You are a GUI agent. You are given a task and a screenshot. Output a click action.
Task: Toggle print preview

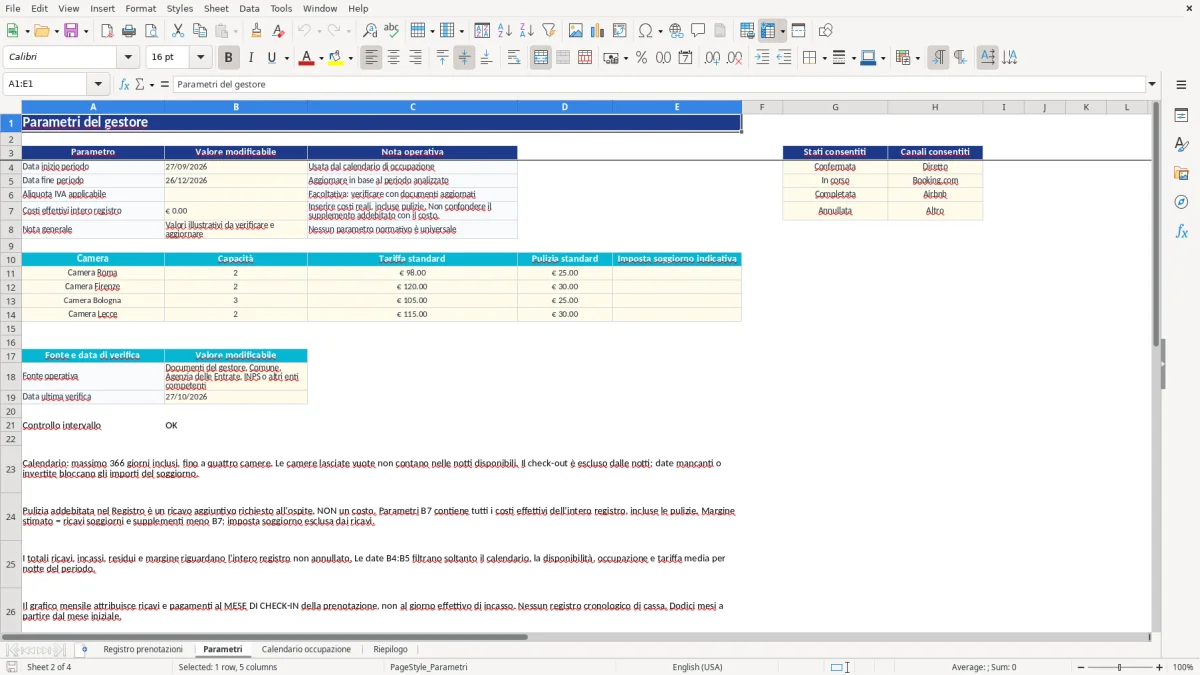coord(149,31)
